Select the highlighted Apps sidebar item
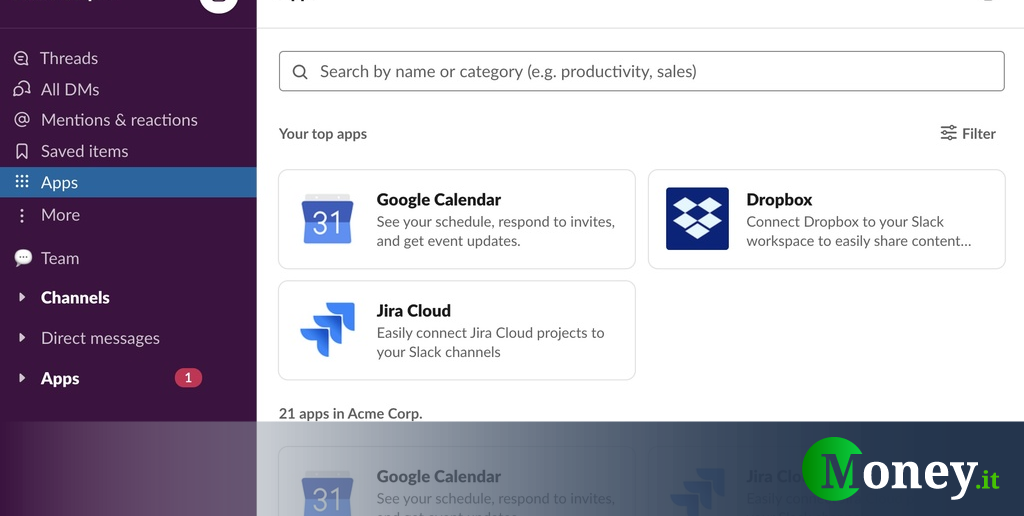 point(128,182)
